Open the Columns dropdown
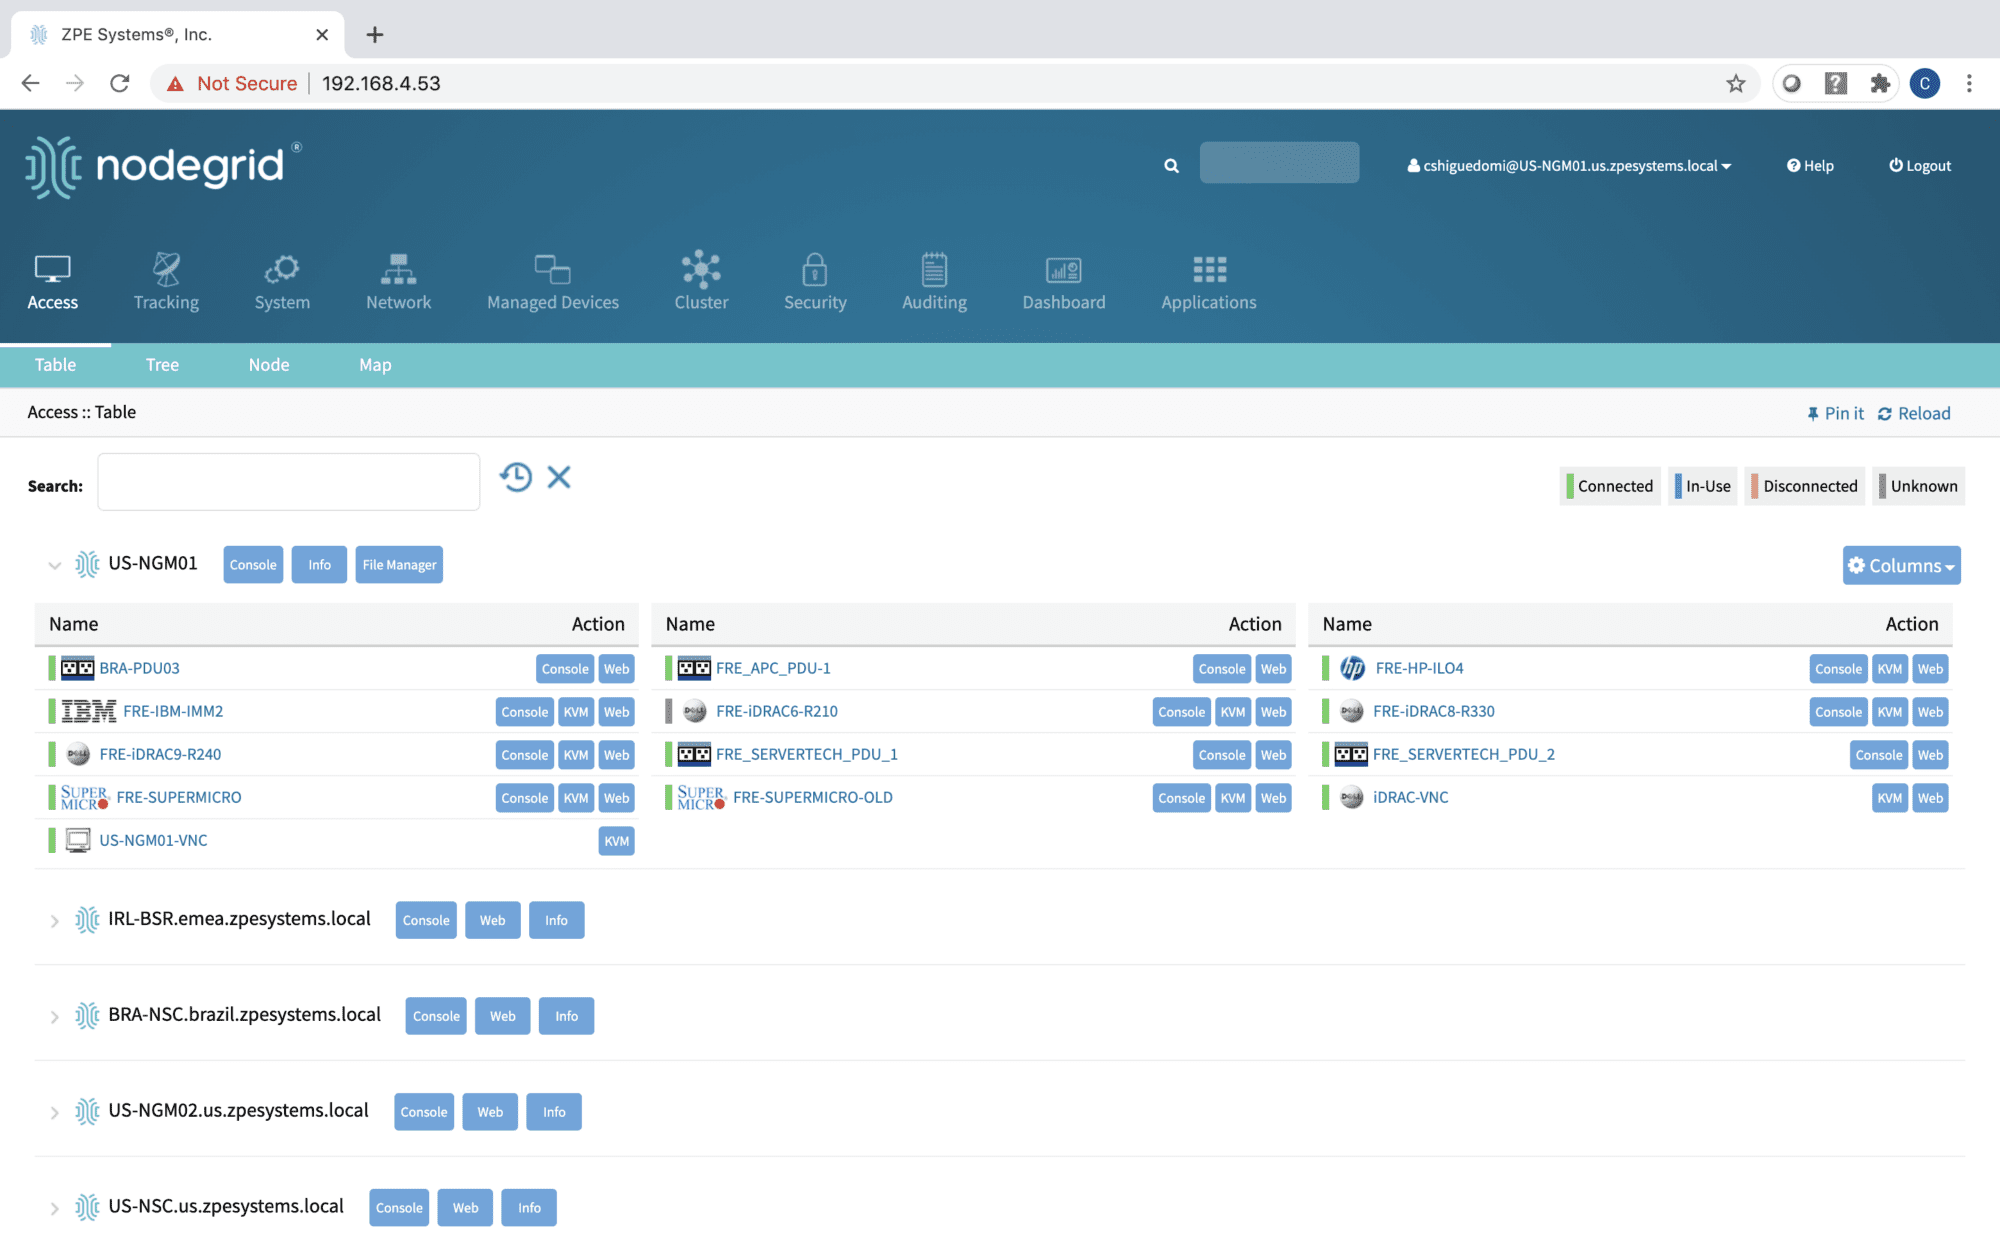 coord(1901,565)
